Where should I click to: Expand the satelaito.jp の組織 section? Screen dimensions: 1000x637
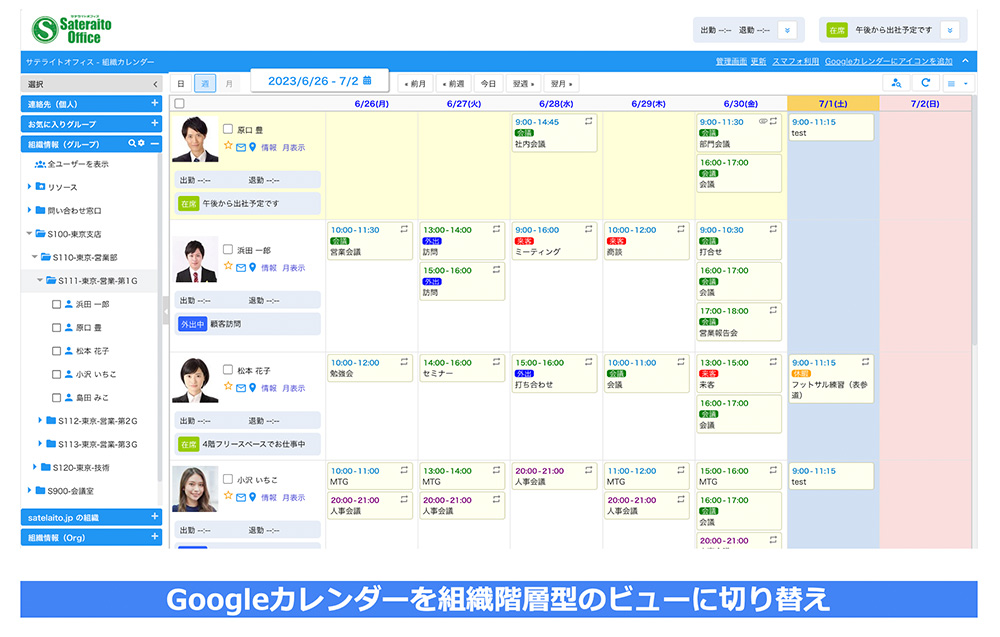154,516
